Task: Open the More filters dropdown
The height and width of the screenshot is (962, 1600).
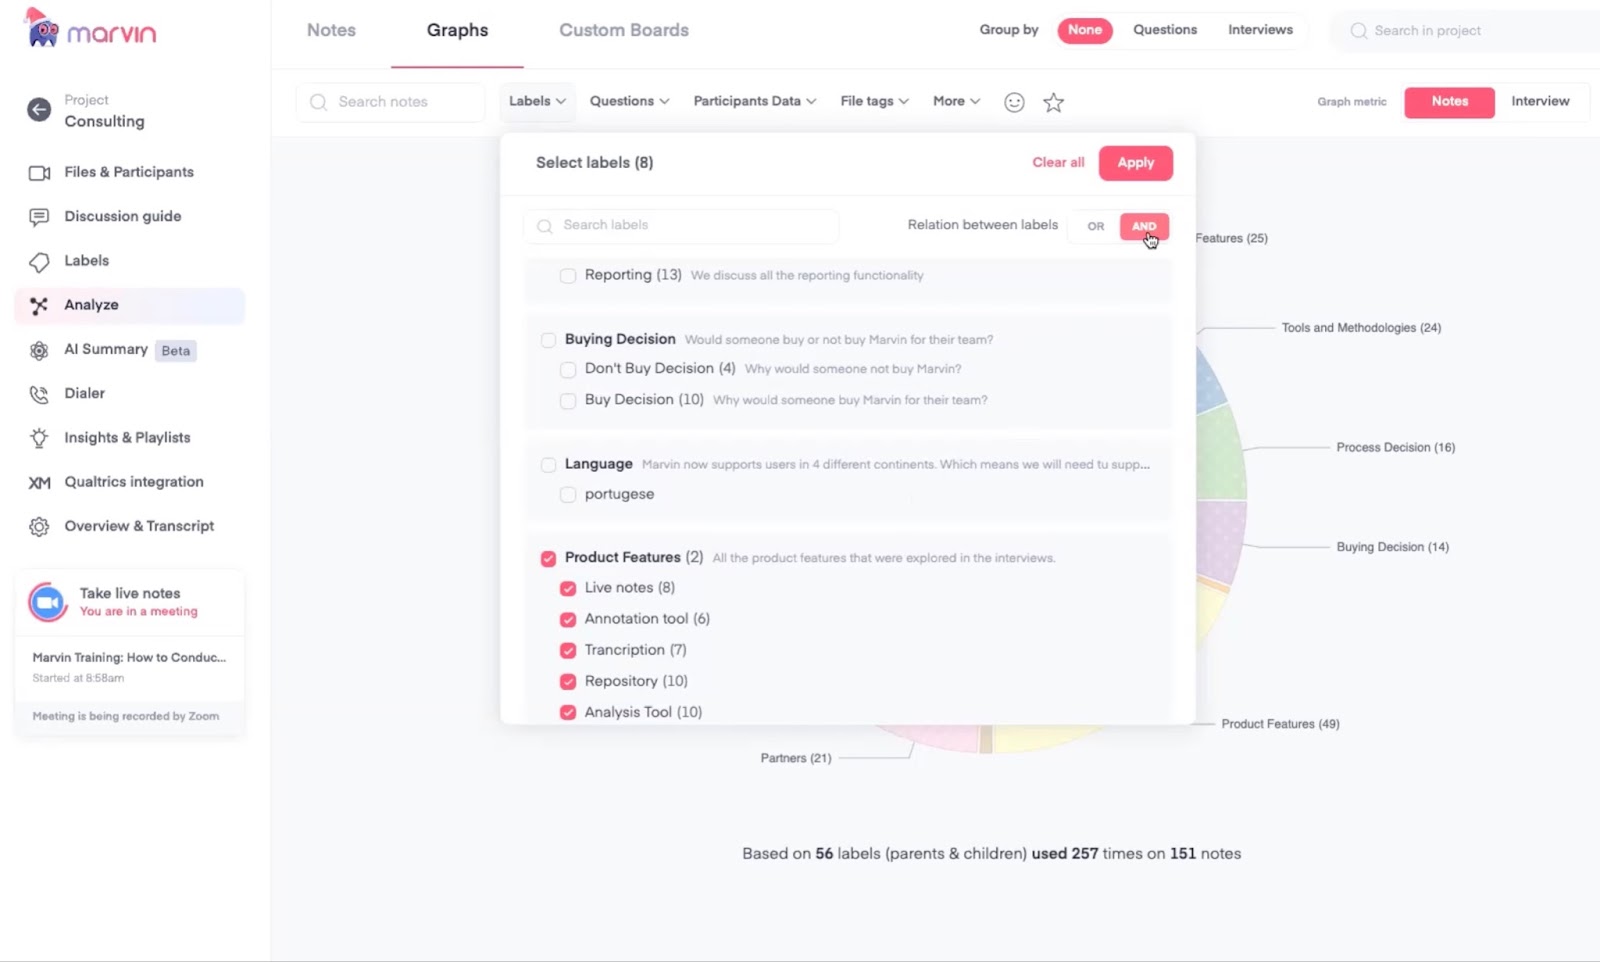Action: click(x=956, y=101)
